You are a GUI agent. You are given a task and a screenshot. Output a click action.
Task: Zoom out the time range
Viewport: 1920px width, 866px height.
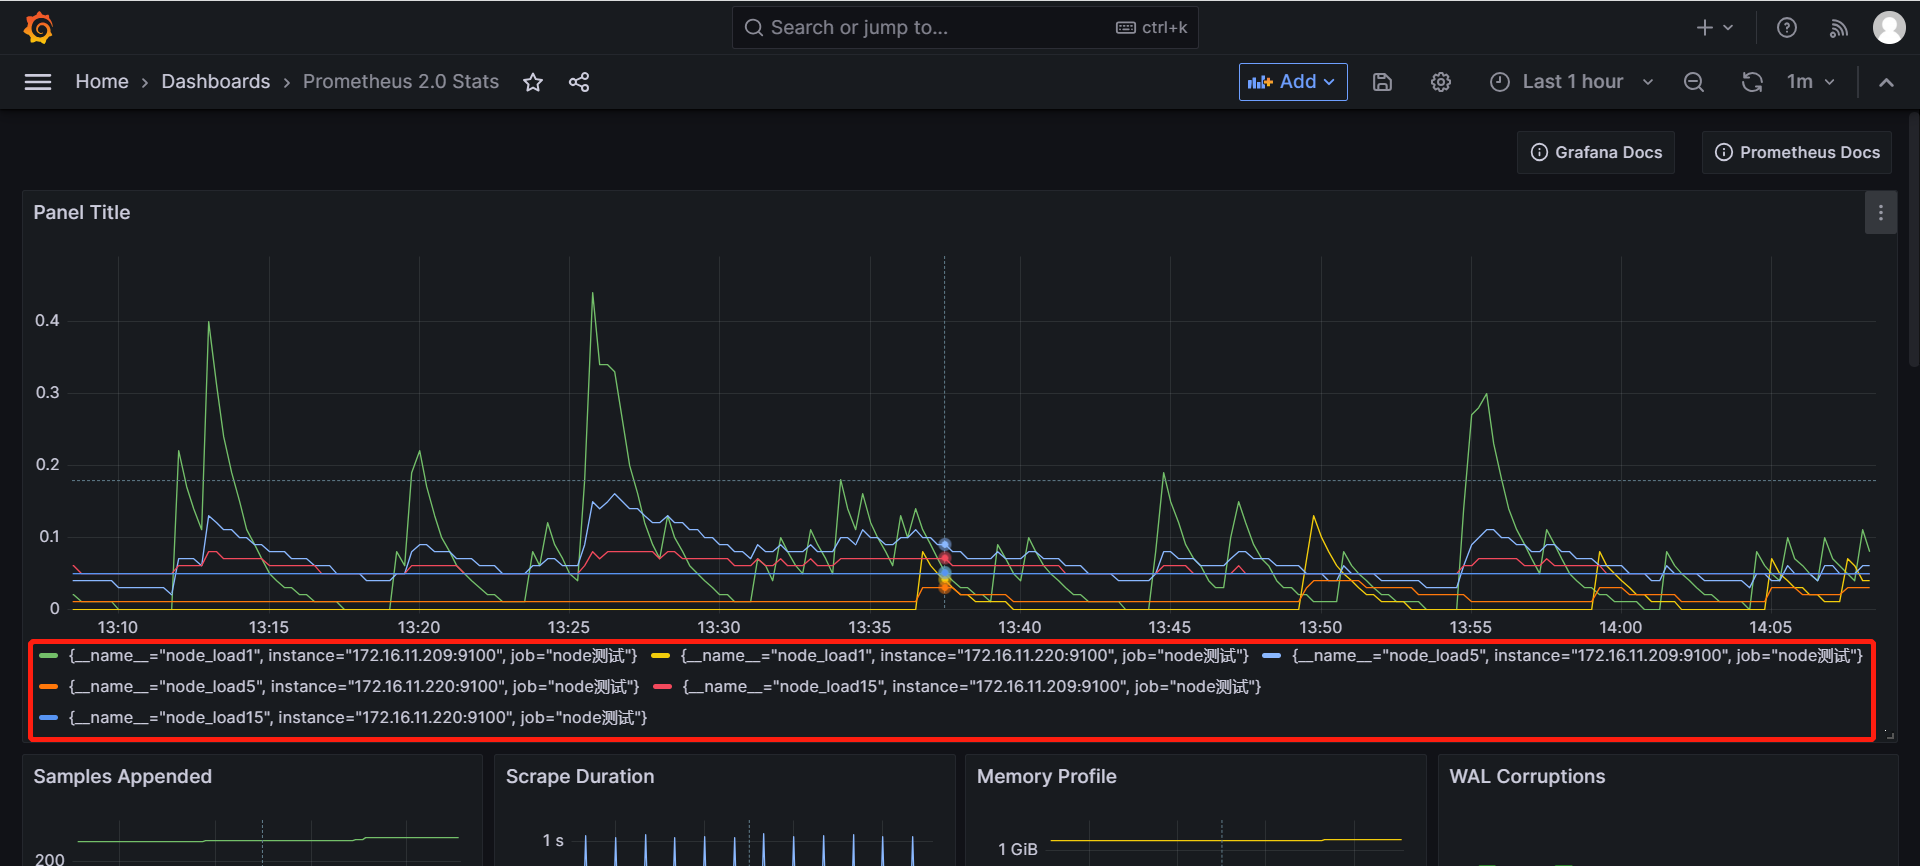1693,82
